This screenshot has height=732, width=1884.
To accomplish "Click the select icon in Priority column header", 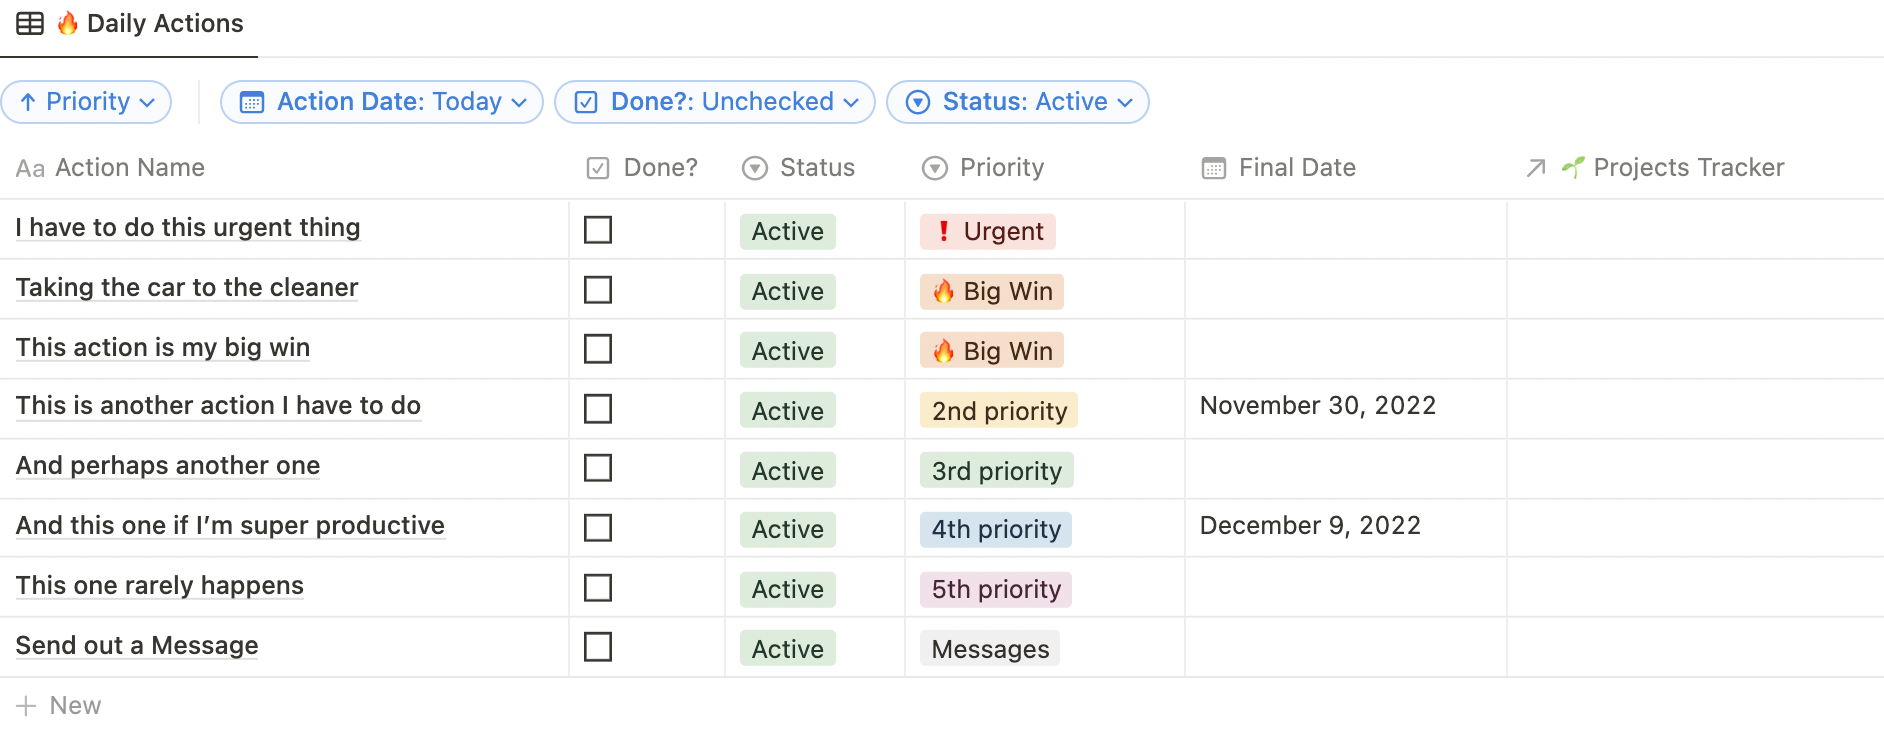I will 935,168.
